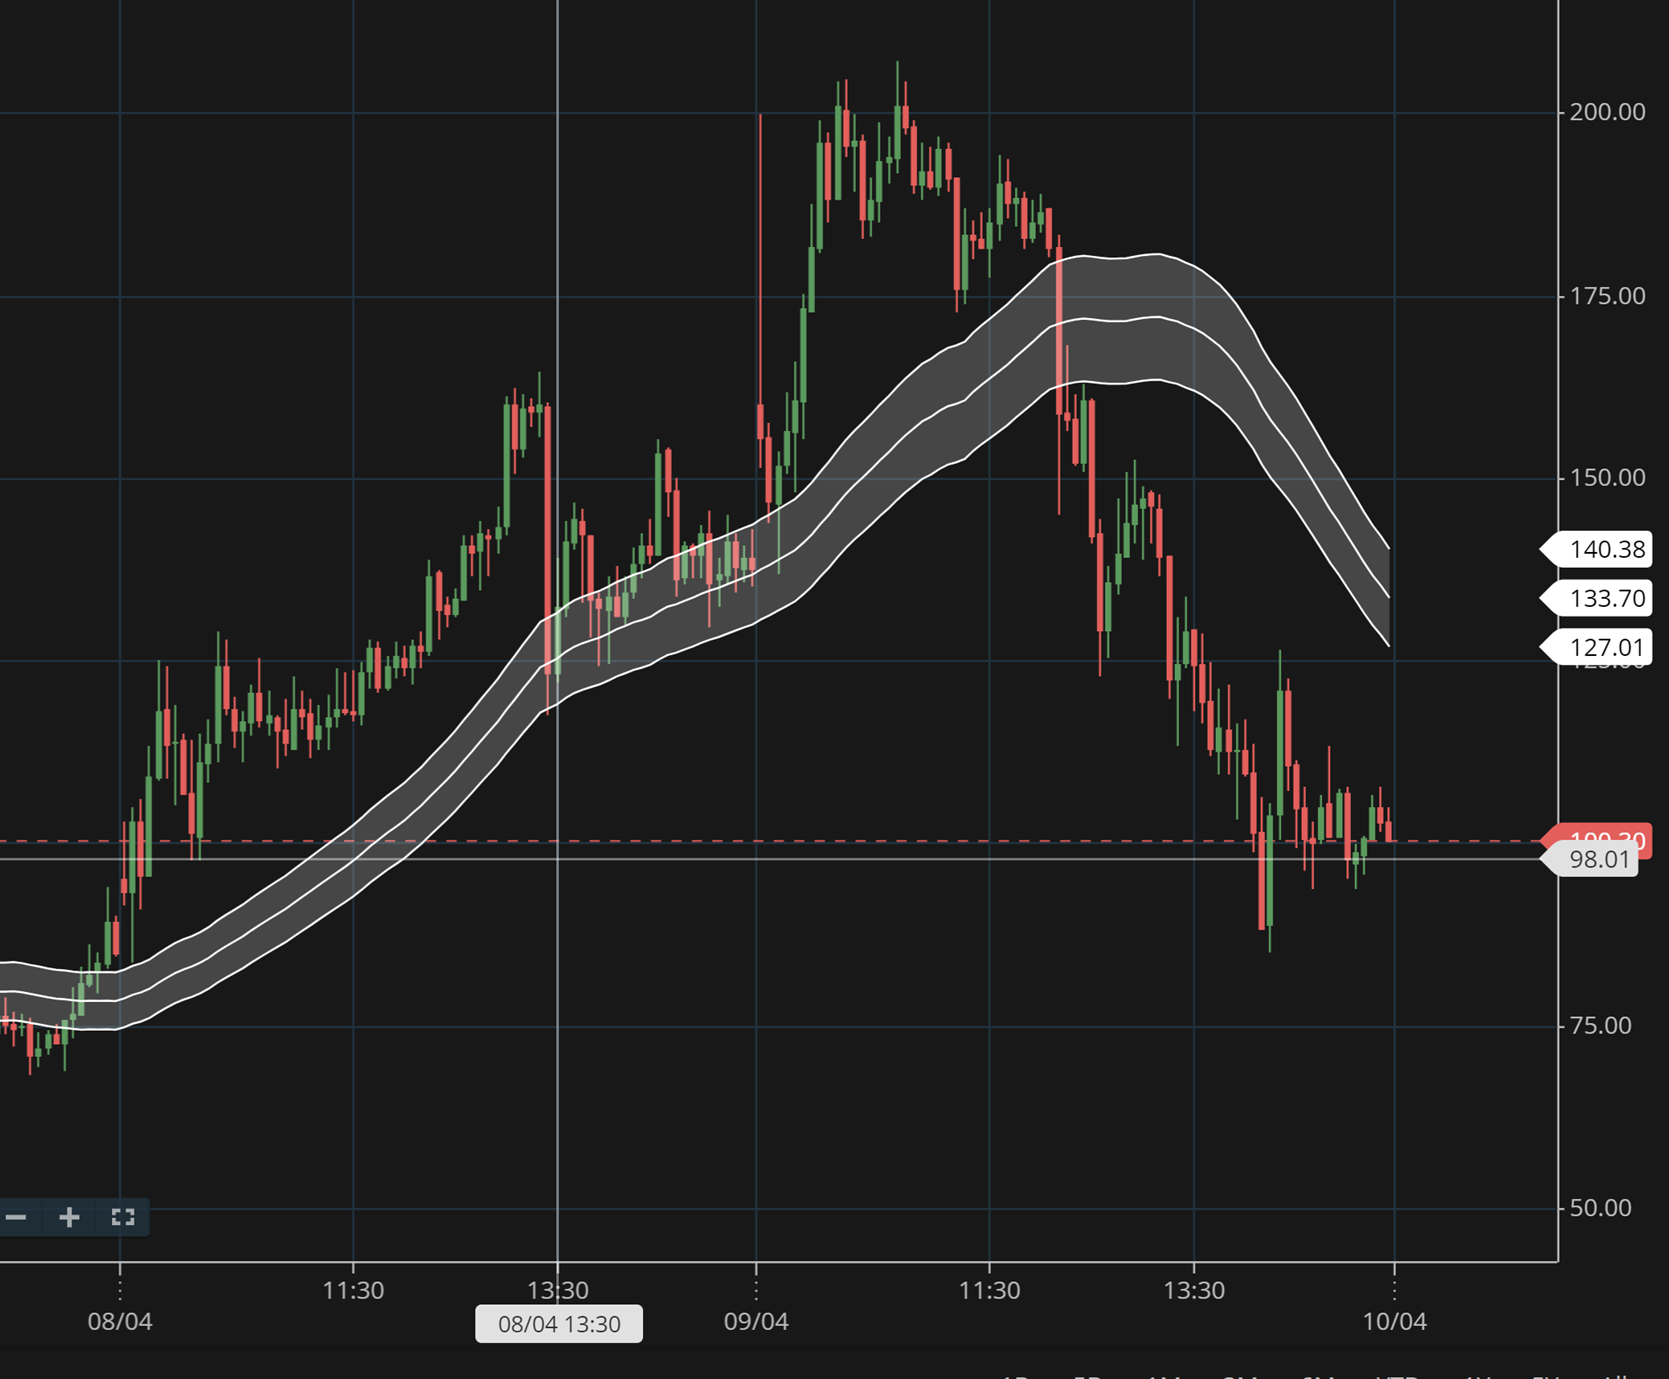Click the 08/04 date on time axis
This screenshot has height=1379, width=1669.
point(120,1321)
